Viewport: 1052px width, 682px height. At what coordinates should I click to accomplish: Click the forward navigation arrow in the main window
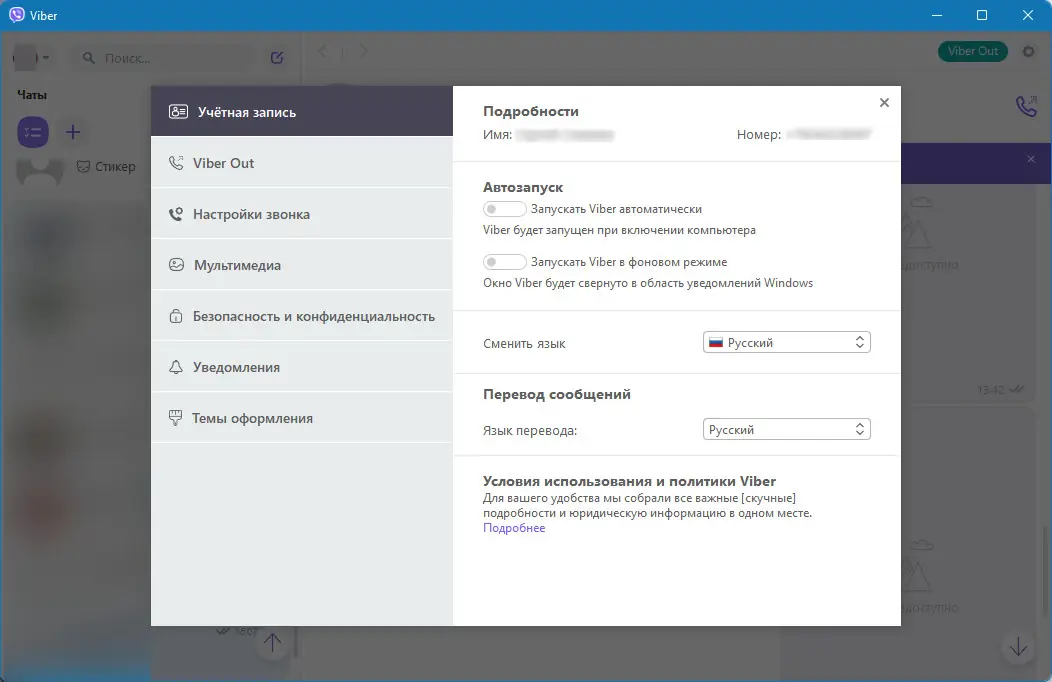363,51
